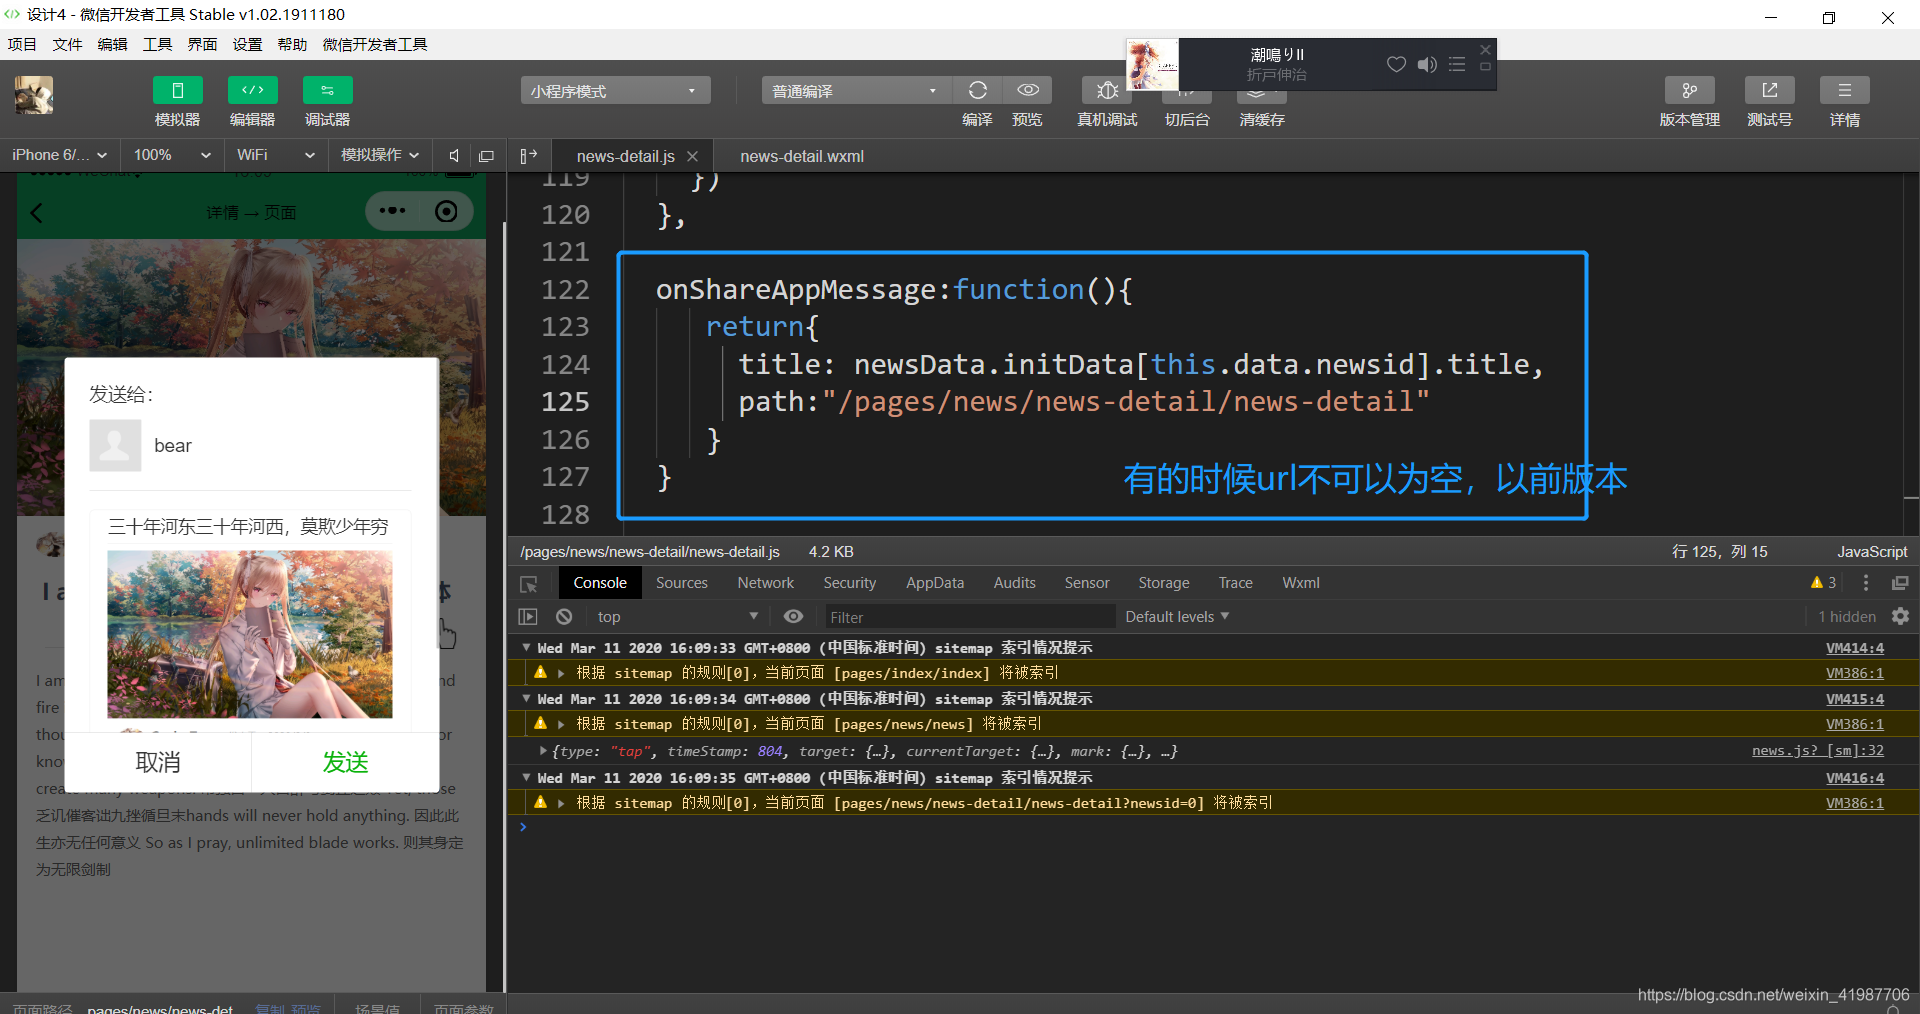
Task: Open the top context dropdown
Action: coord(678,617)
